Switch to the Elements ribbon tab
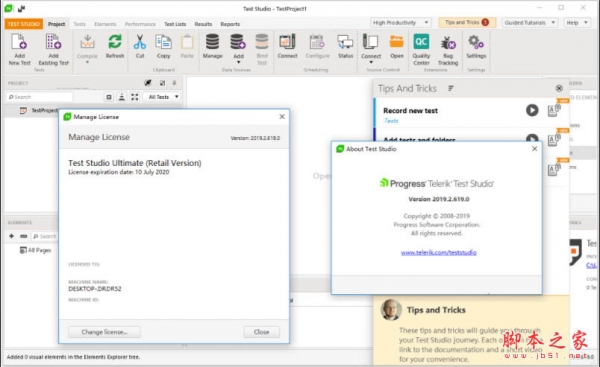This screenshot has width=600, height=367. tap(105, 24)
